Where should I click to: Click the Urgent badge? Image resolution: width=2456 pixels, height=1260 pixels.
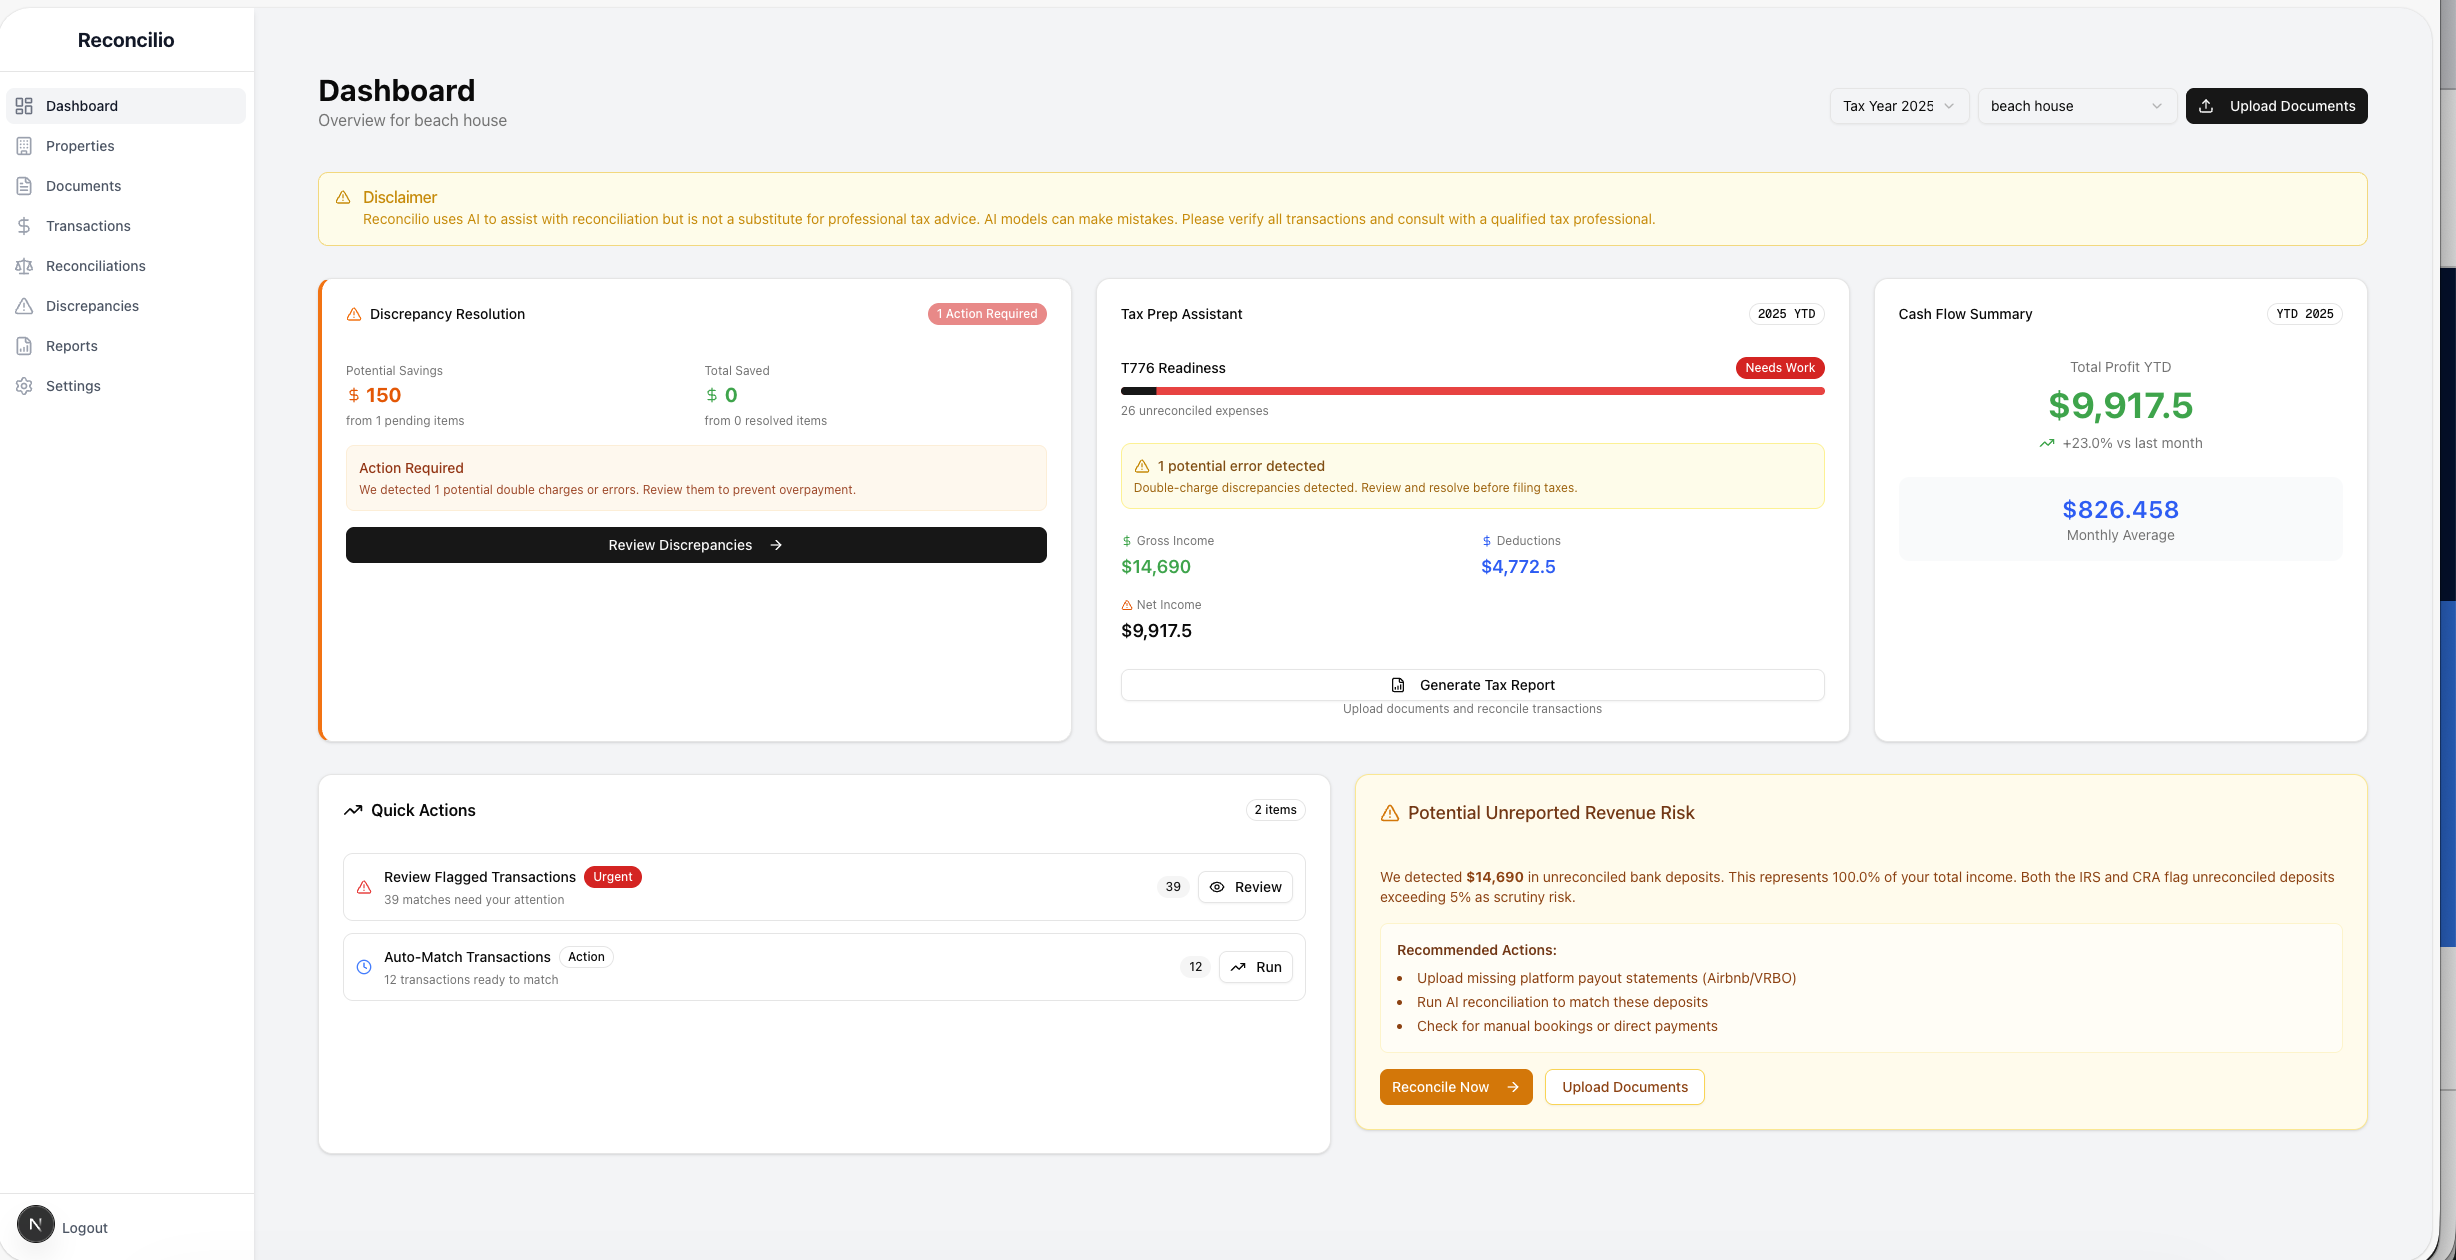(x=613, y=877)
